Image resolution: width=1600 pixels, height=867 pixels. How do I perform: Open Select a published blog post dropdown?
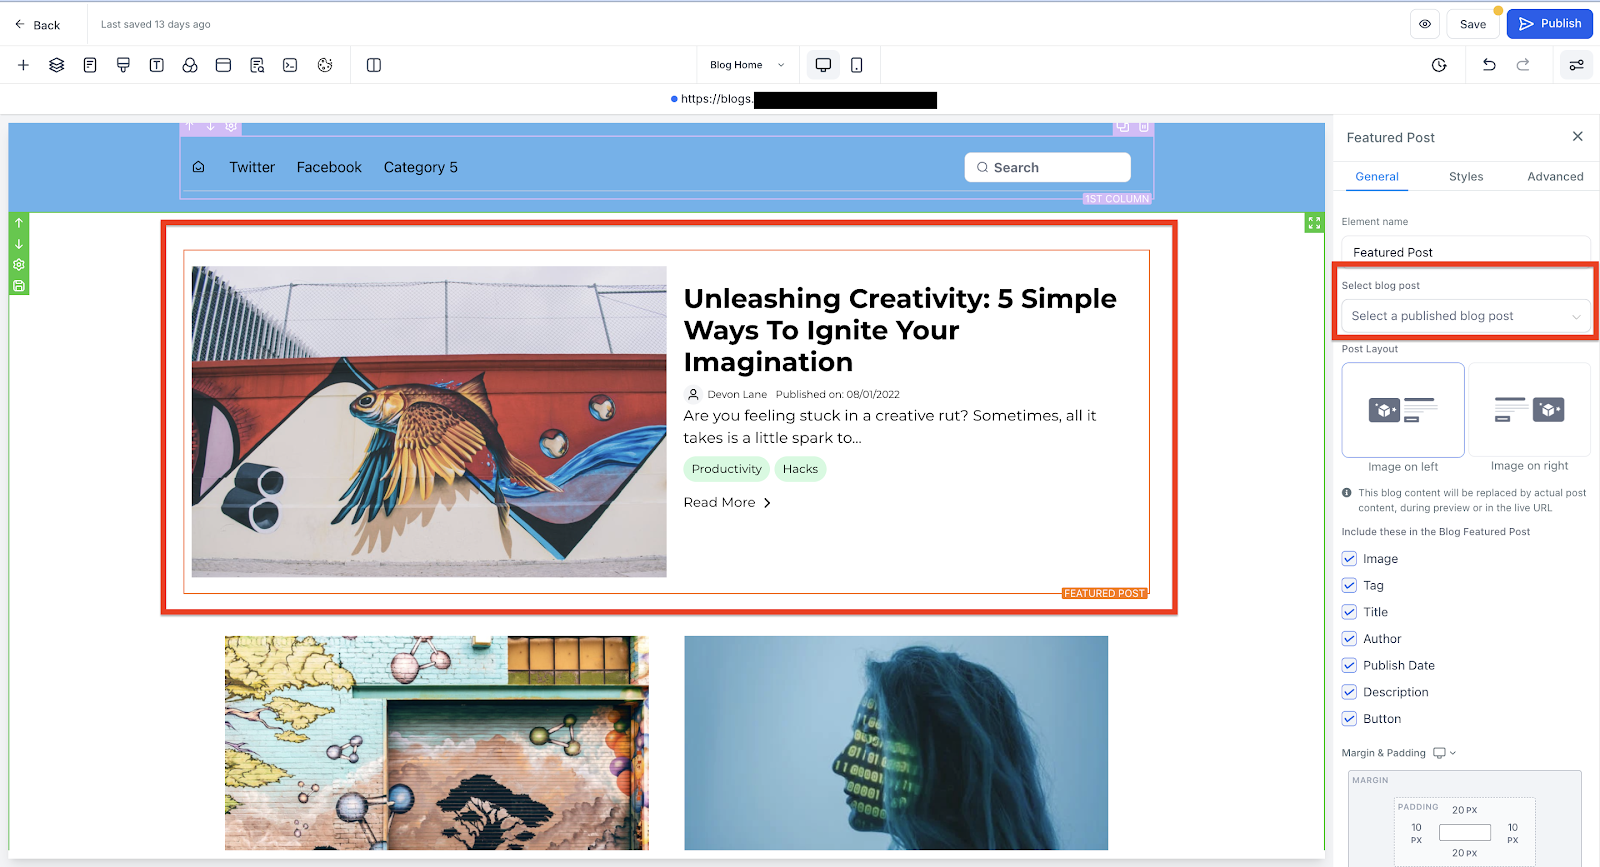pos(1465,316)
